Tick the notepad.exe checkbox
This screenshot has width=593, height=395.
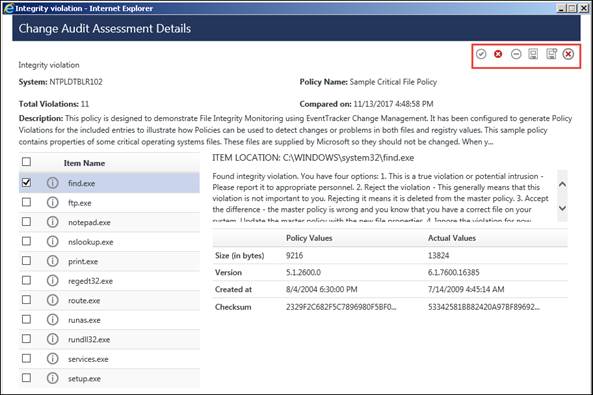tap(26, 221)
